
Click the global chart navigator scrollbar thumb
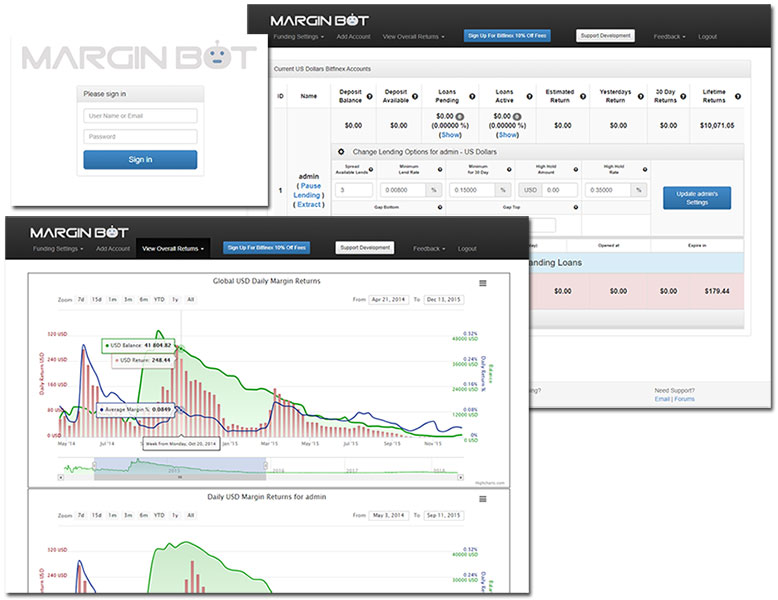click(180, 477)
